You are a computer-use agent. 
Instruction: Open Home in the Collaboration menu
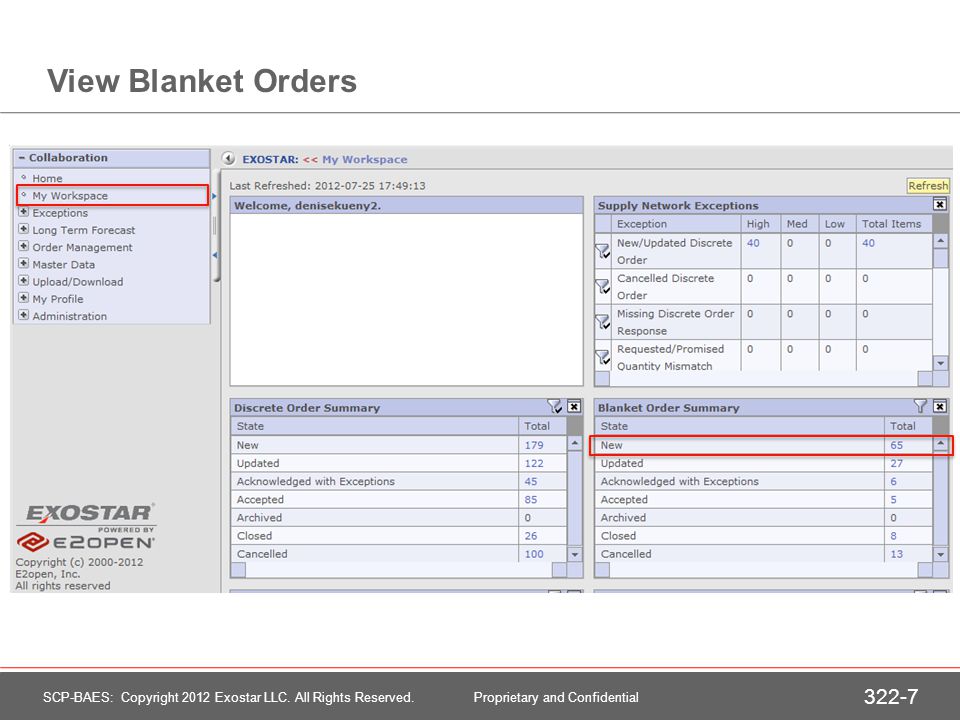(x=47, y=178)
